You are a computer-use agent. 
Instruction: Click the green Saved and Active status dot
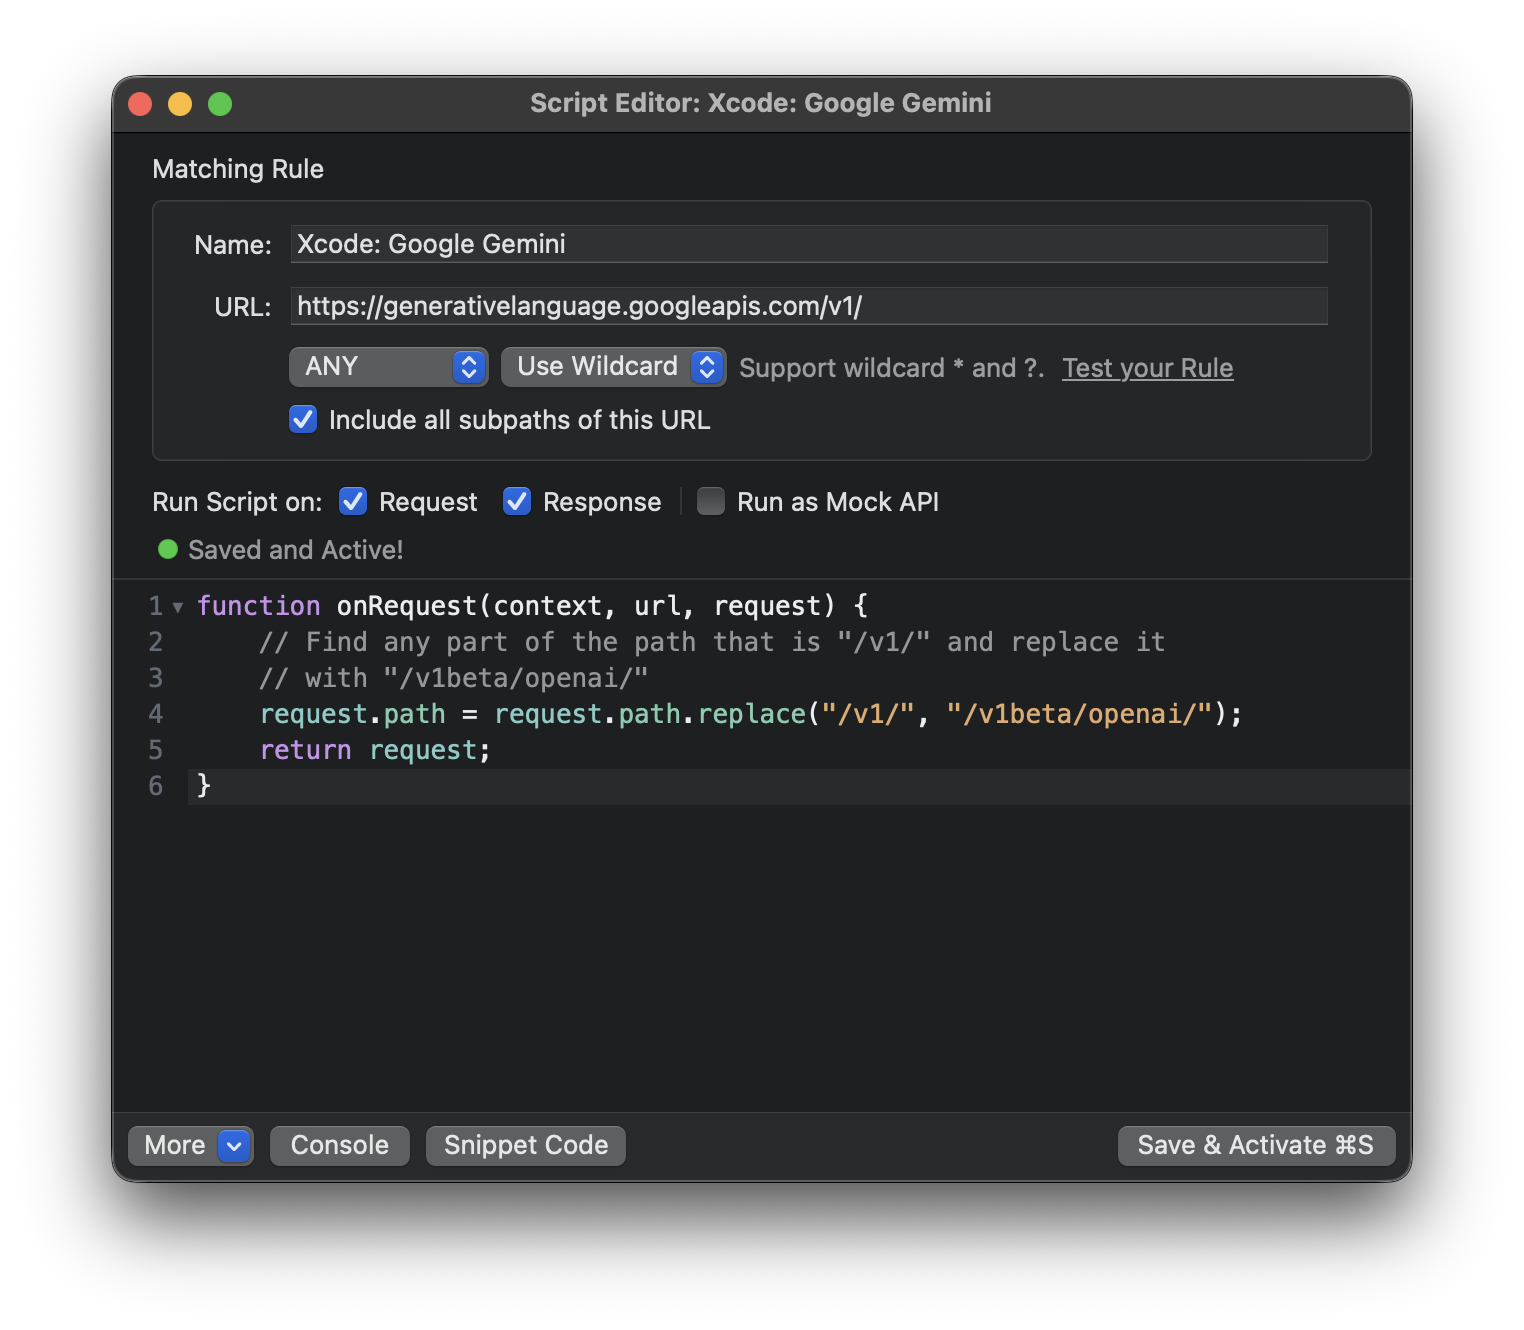[x=168, y=549]
